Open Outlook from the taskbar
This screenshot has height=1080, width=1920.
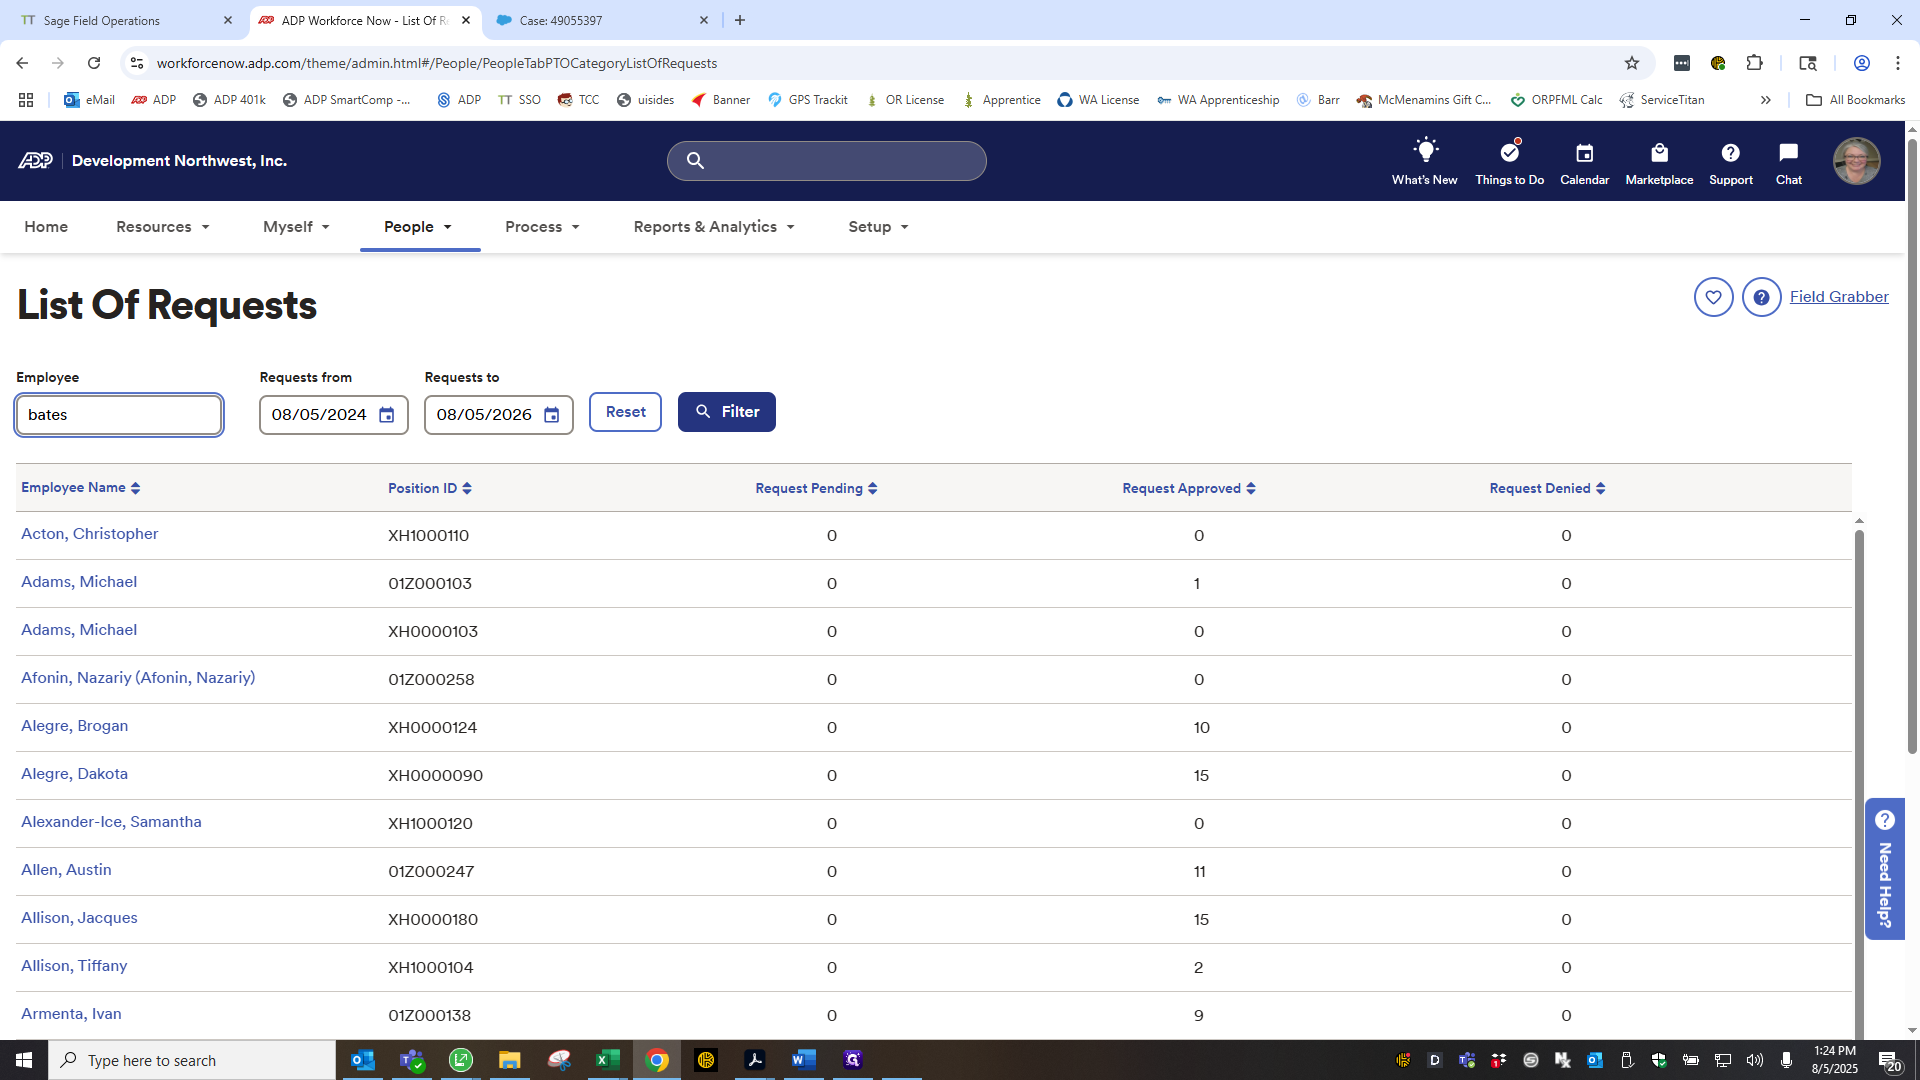[x=362, y=1060]
